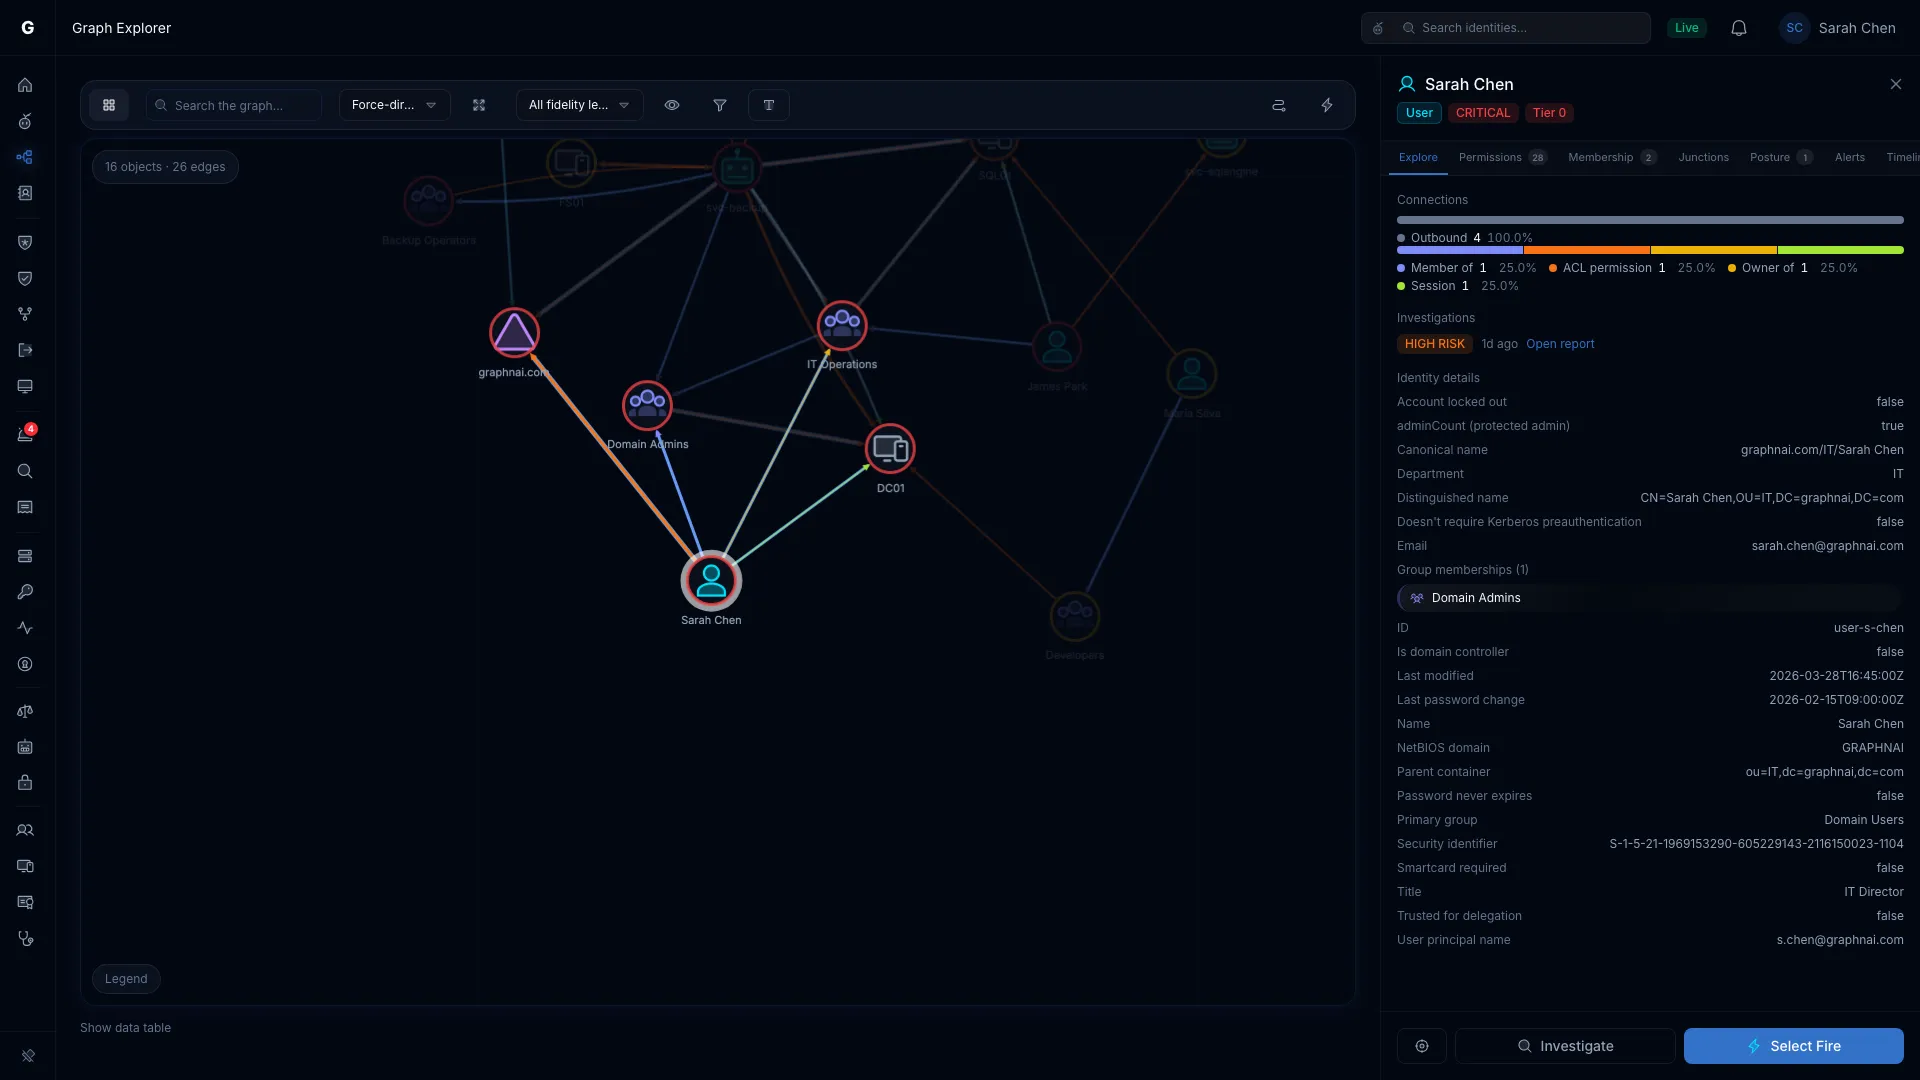The image size is (1920, 1080).
Task: Open the exit-arrow icon in the sidebar
Action: (x=25, y=350)
